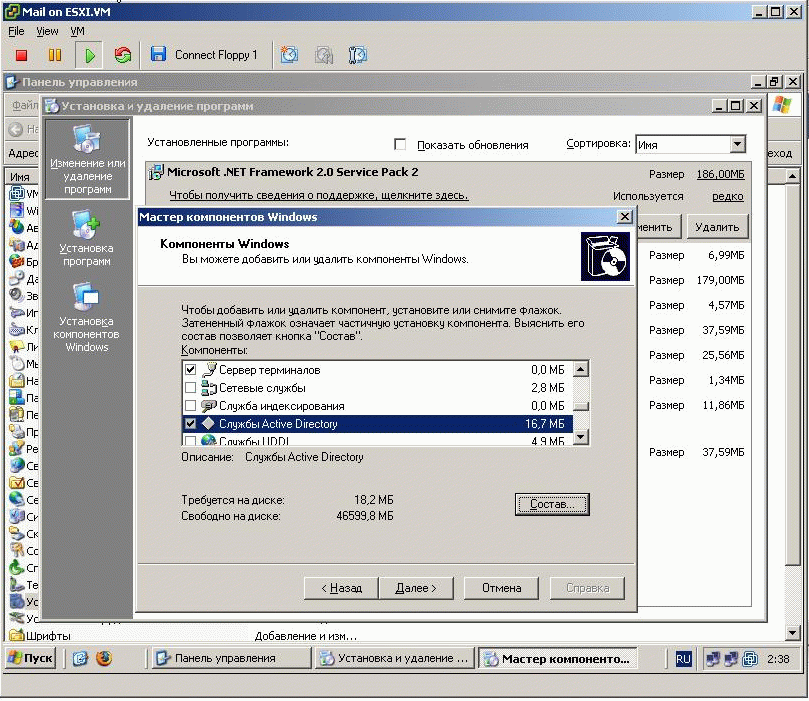Click the '18,2 МБ' required disk value
The height and width of the screenshot is (701, 809).
point(374,500)
